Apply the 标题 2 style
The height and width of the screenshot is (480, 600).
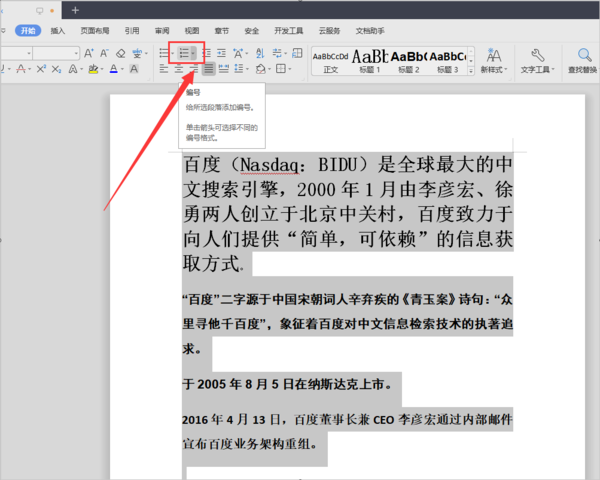click(x=409, y=61)
